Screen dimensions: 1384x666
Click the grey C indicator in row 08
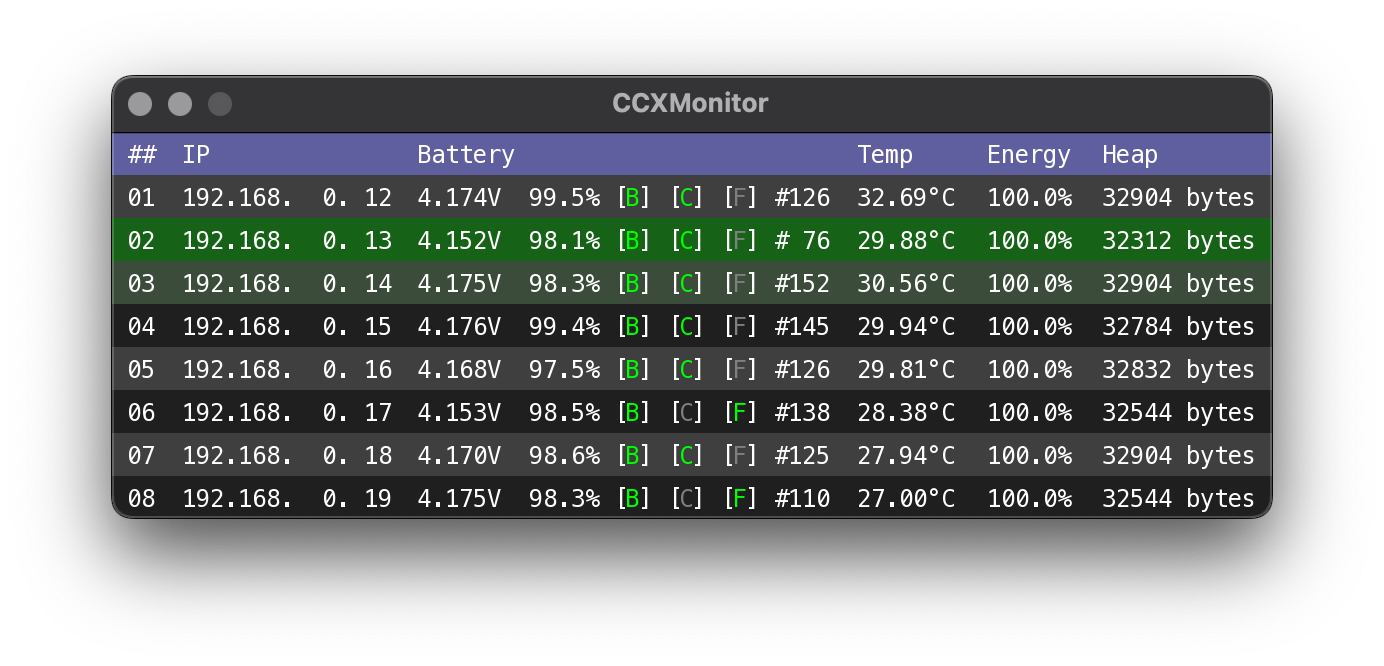(686, 499)
